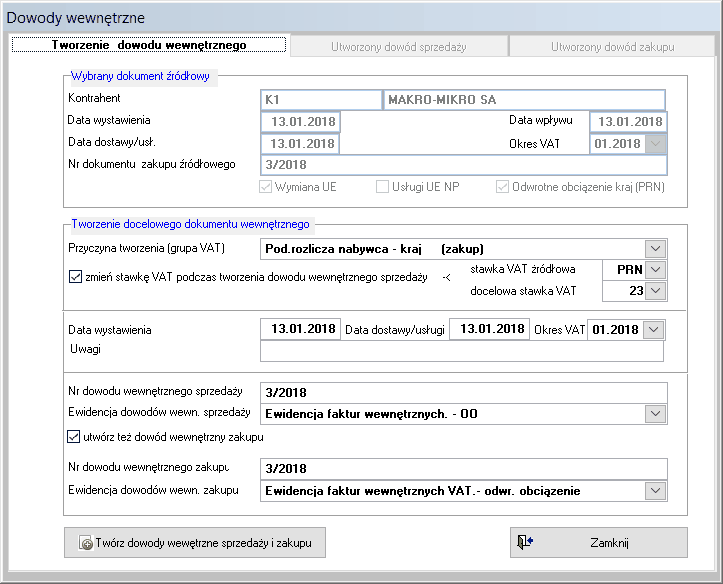Image resolution: width=723 pixels, height=584 pixels.
Task: Toggle the Usługi UE NP checkbox
Action: 382,187
